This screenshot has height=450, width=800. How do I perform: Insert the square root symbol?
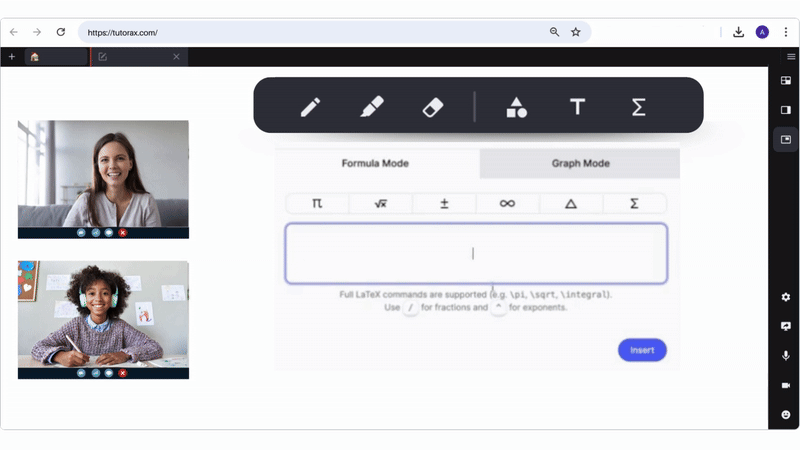pyautogui.click(x=380, y=203)
